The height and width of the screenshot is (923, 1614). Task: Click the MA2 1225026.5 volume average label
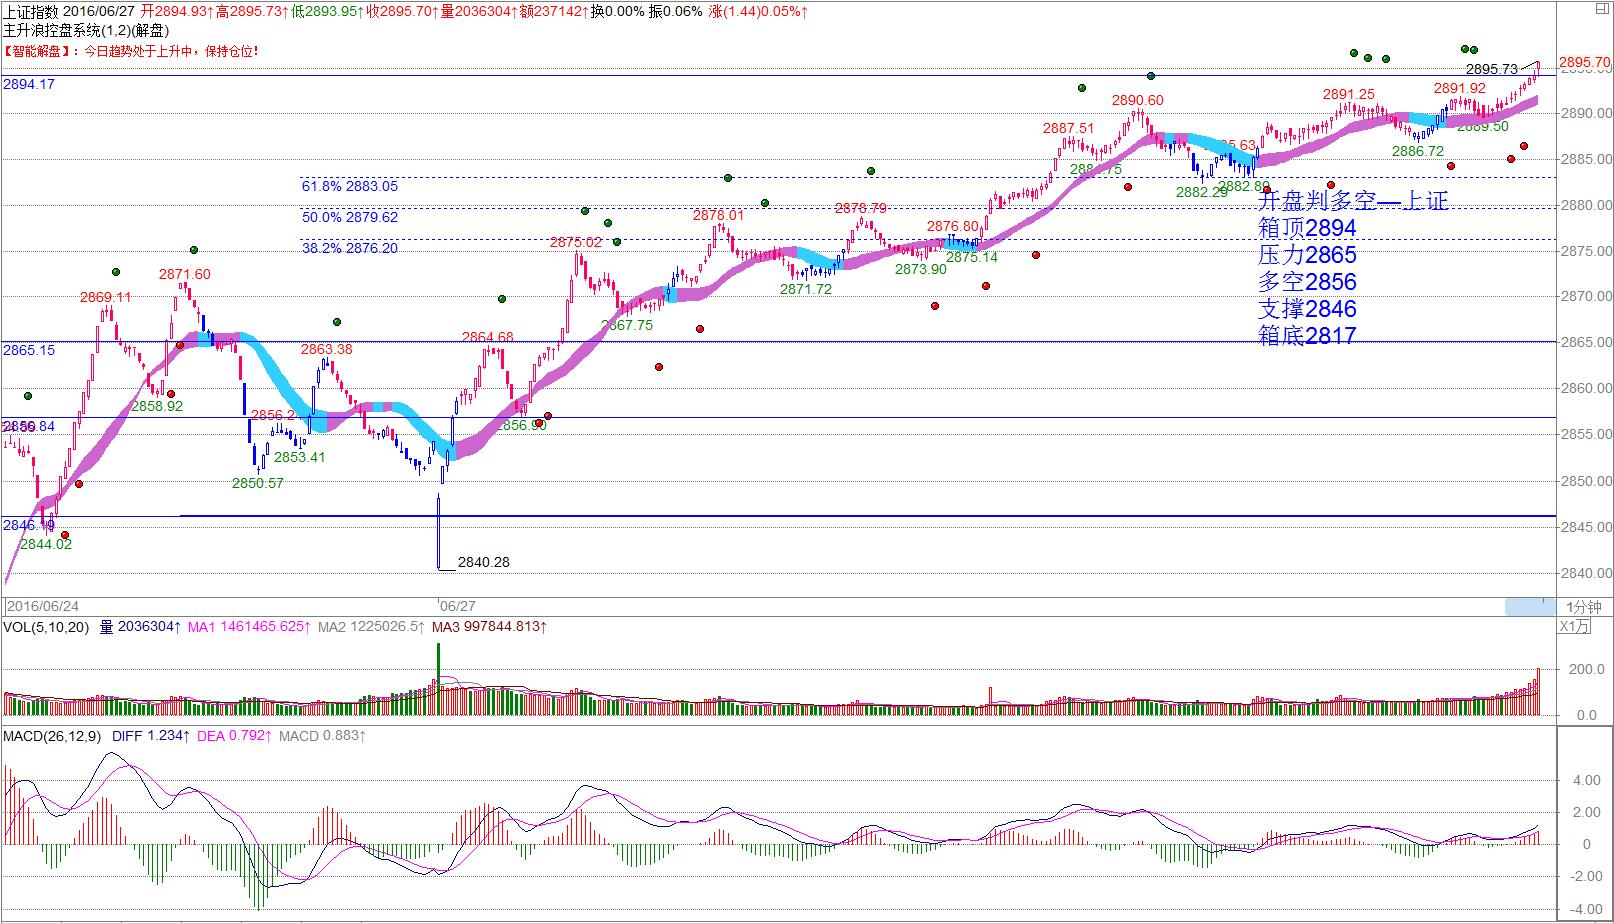click(x=371, y=627)
